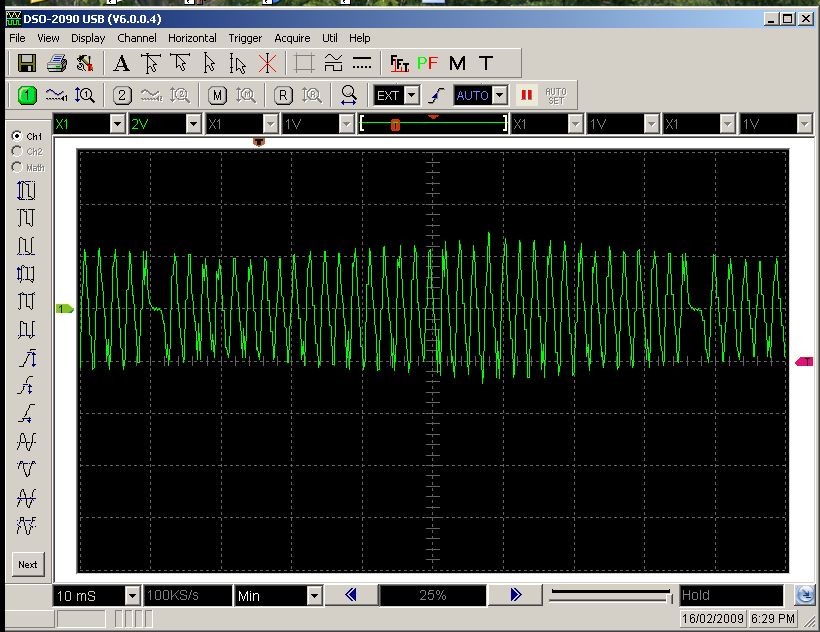Open the 10 mS timebase dropdown
The width and height of the screenshot is (820, 632).
coord(132,595)
